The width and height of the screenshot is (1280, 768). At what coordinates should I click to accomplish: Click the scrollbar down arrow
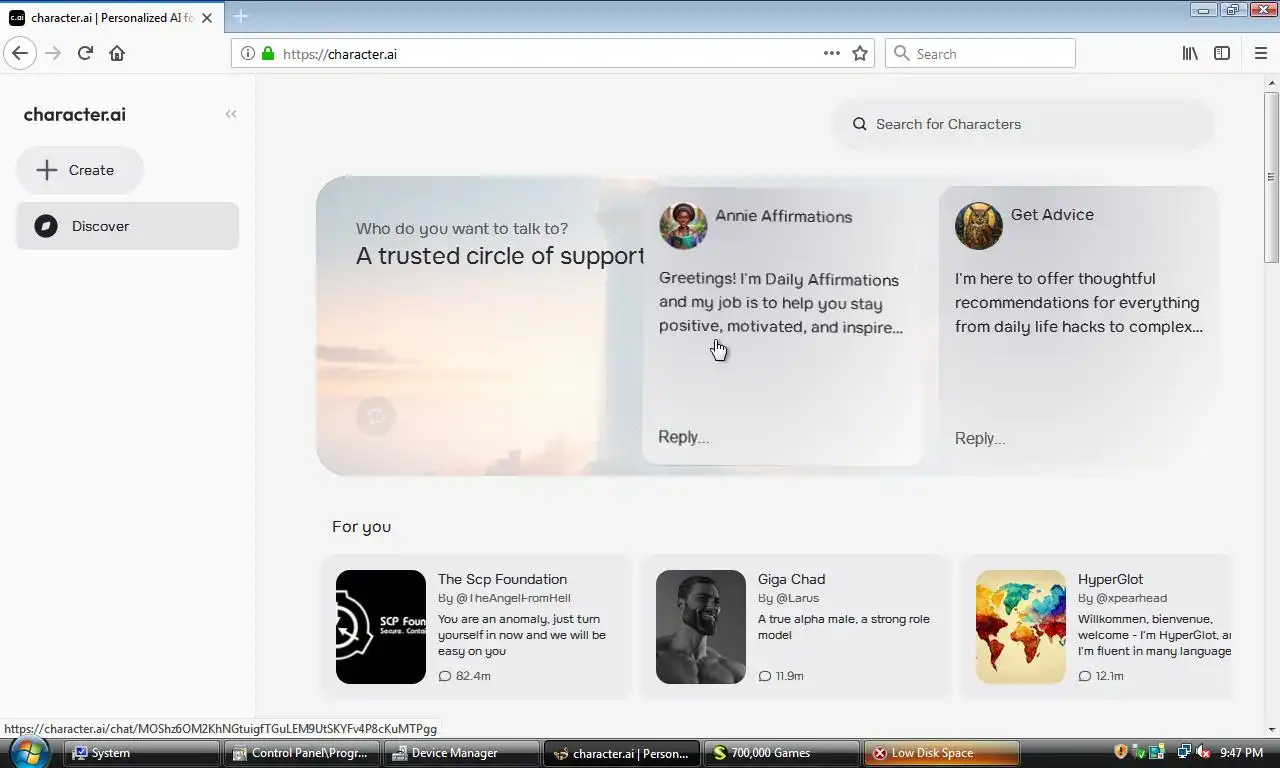click(x=1271, y=729)
